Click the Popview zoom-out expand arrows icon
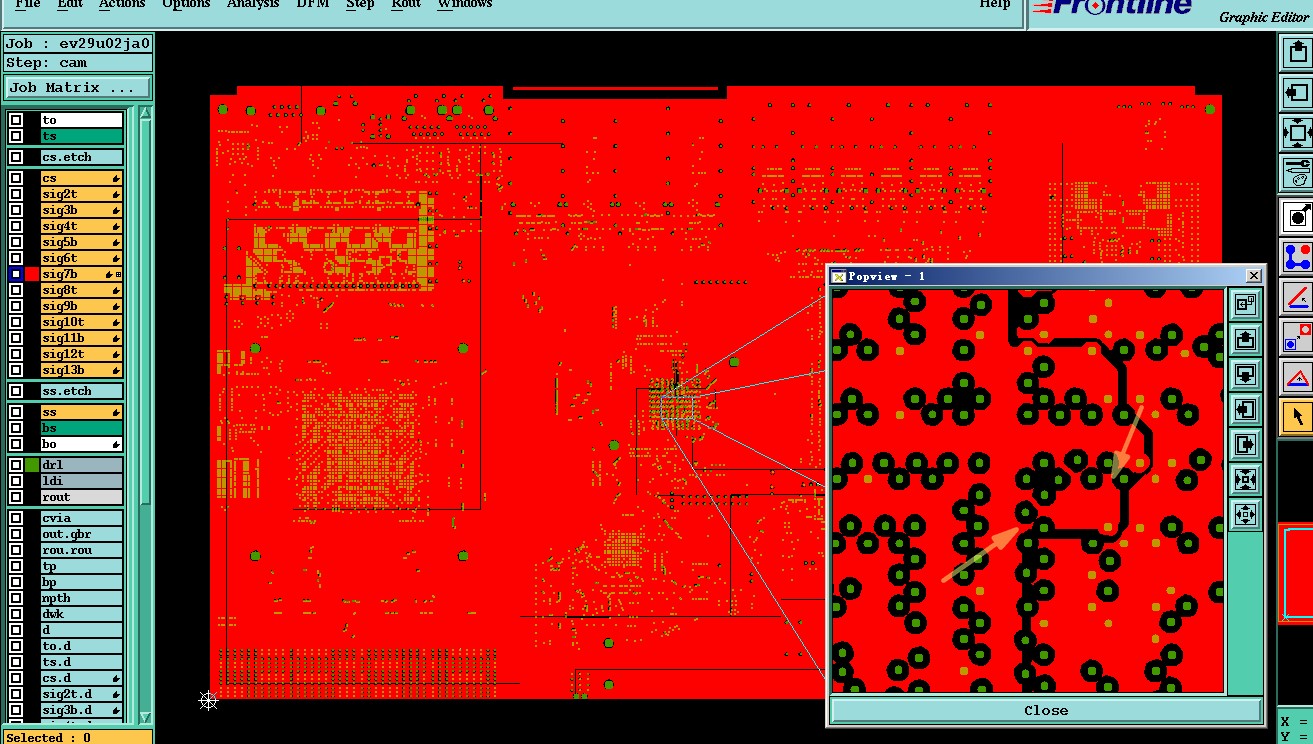Image resolution: width=1313 pixels, height=744 pixels. [1245, 479]
